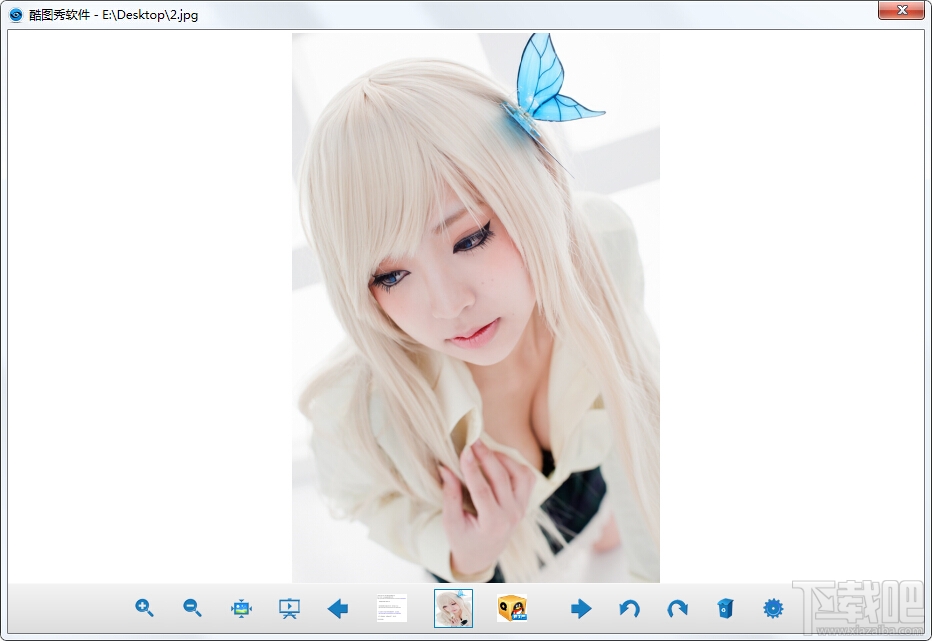Go to the previous image with left arrow

pos(338,608)
